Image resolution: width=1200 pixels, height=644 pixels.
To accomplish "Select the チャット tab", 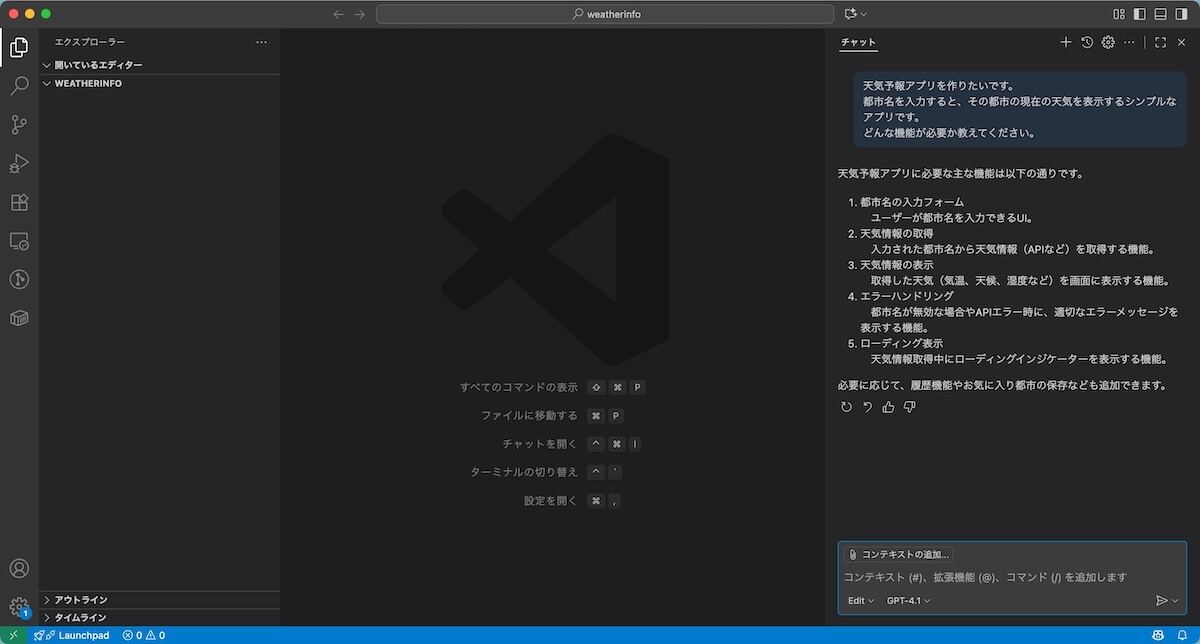I will (858, 42).
